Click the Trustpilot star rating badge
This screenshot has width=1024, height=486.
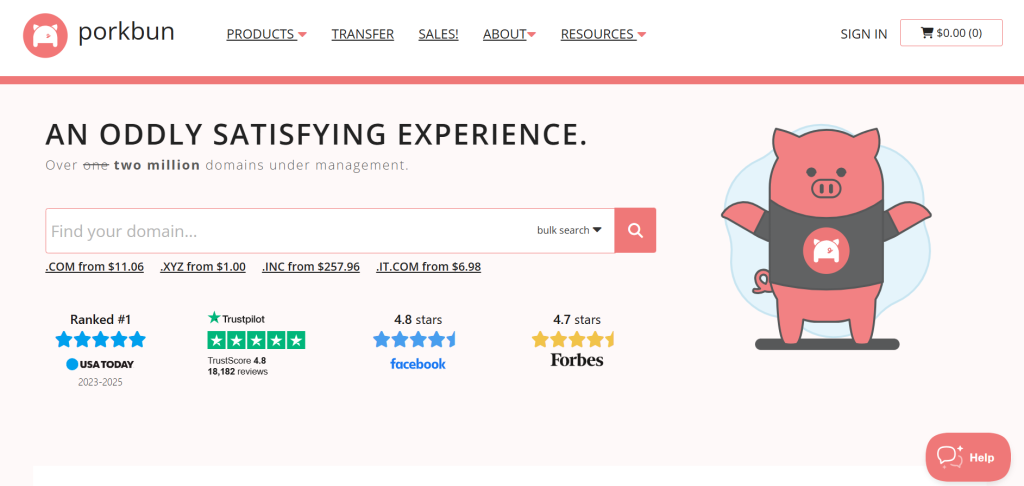pos(256,340)
